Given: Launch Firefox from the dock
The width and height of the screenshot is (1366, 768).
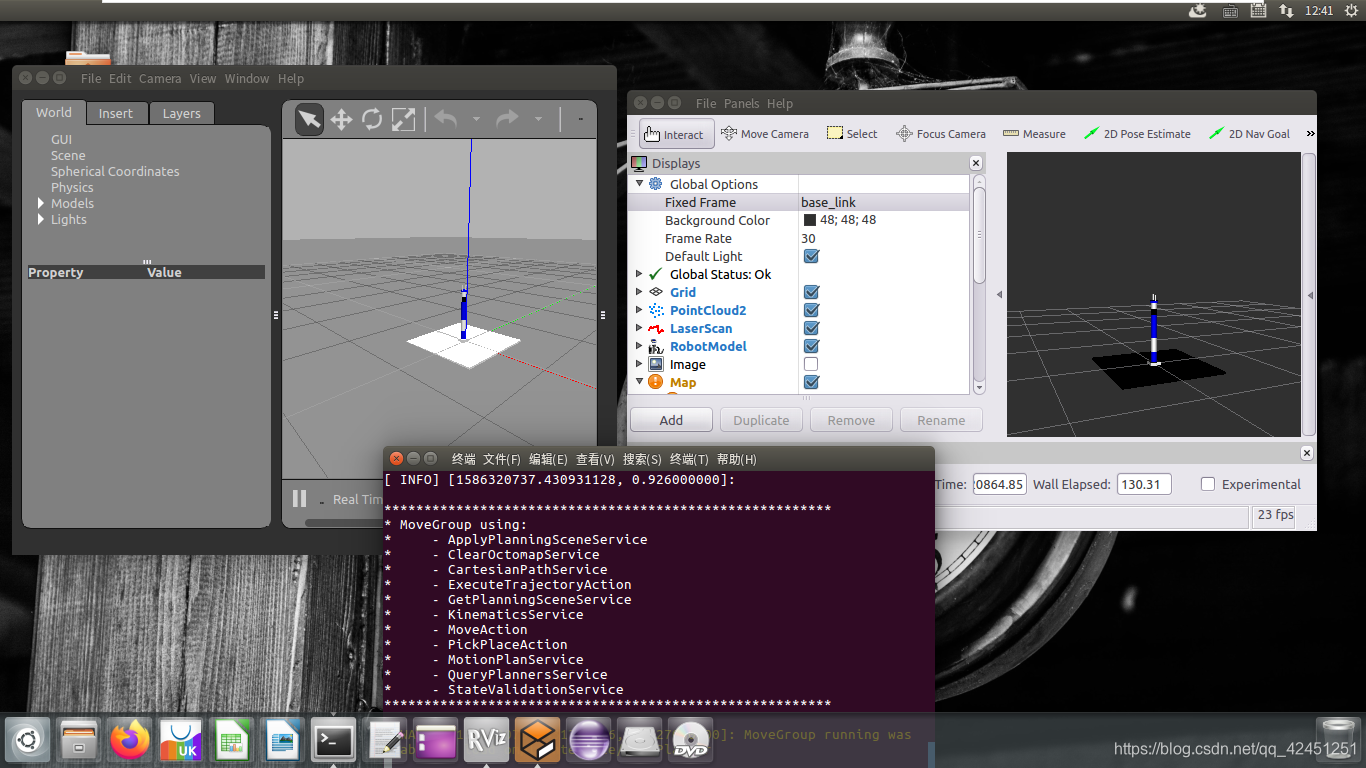Looking at the screenshot, I should (130, 741).
